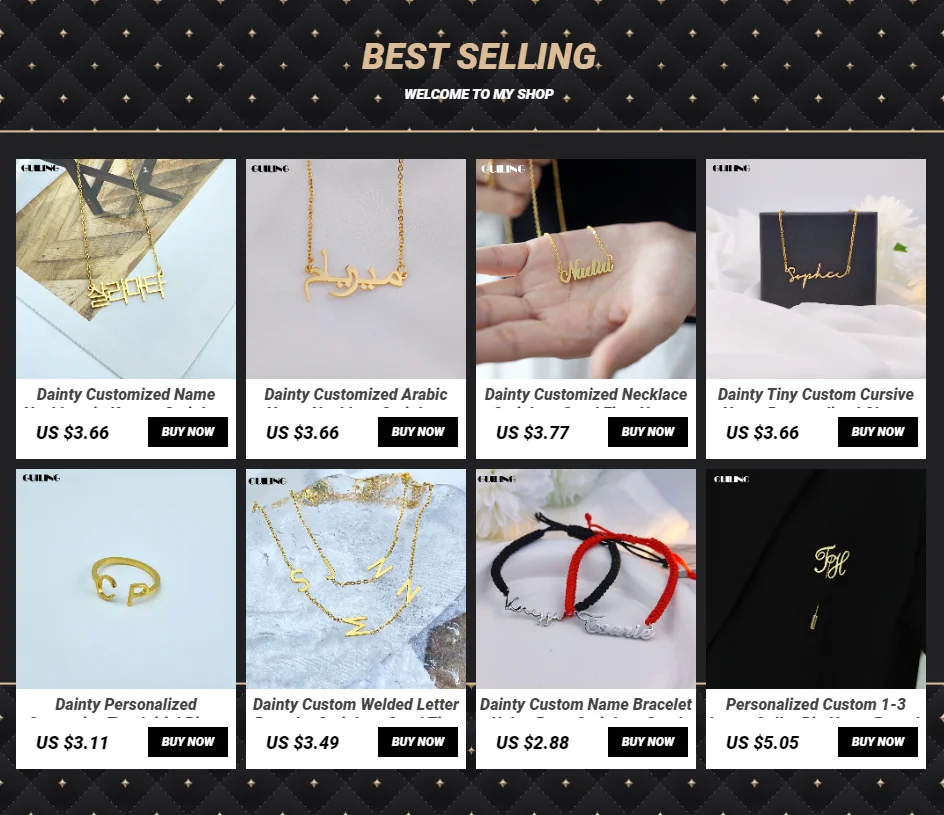Open the Sophie cursive necklace image
The height and width of the screenshot is (815, 944).
(816, 268)
